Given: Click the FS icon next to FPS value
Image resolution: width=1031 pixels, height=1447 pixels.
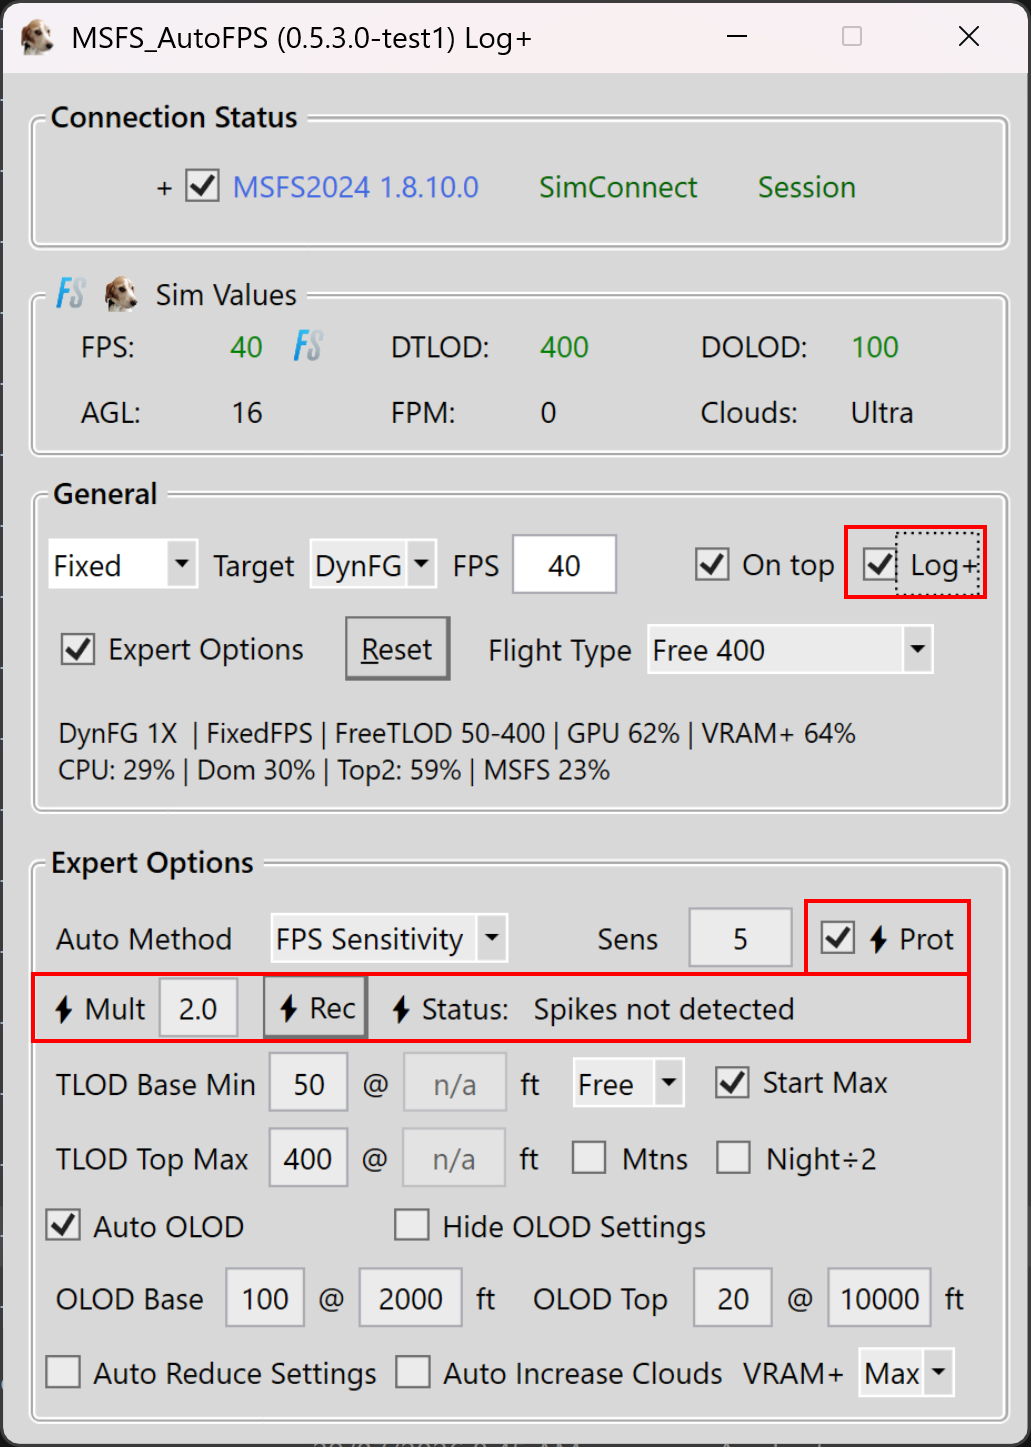Looking at the screenshot, I should [308, 346].
